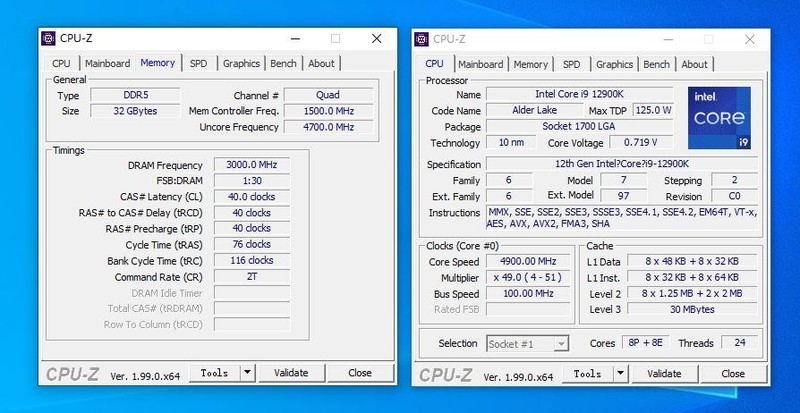Viewport: 800px width, 413px height.
Task: Open Mainboard tab in the CPU window
Action: coord(480,64)
